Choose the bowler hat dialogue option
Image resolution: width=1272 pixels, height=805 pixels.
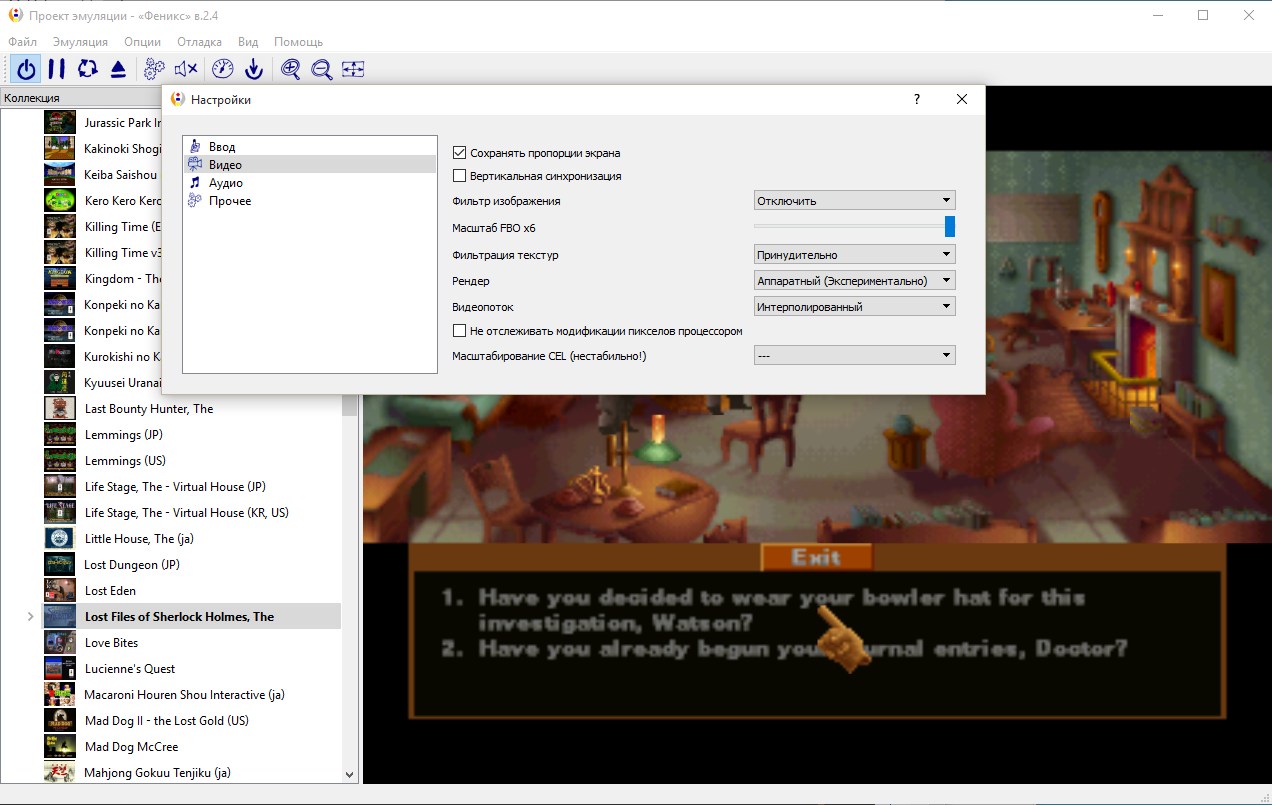coord(763,609)
